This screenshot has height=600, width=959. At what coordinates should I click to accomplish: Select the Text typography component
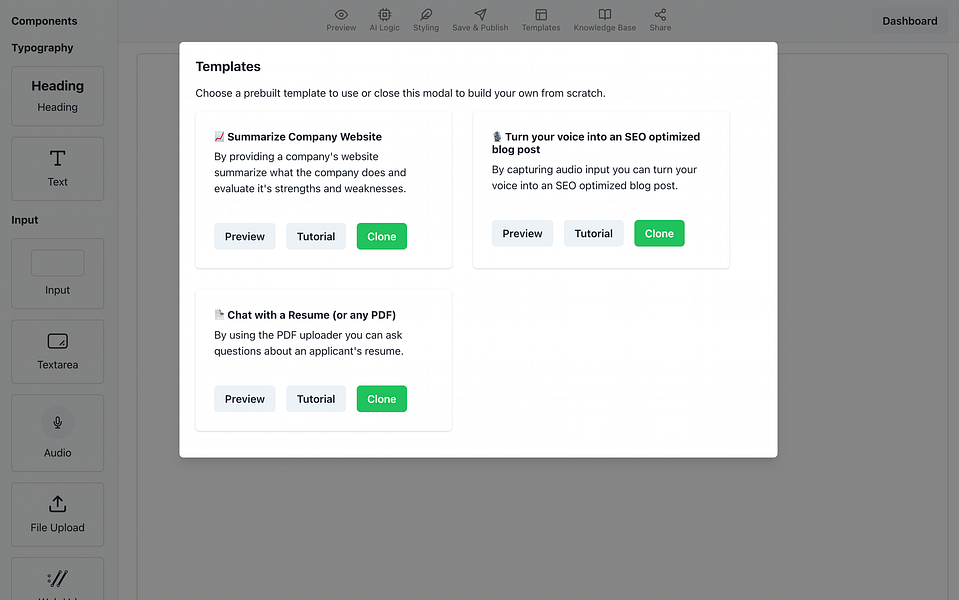point(57,168)
